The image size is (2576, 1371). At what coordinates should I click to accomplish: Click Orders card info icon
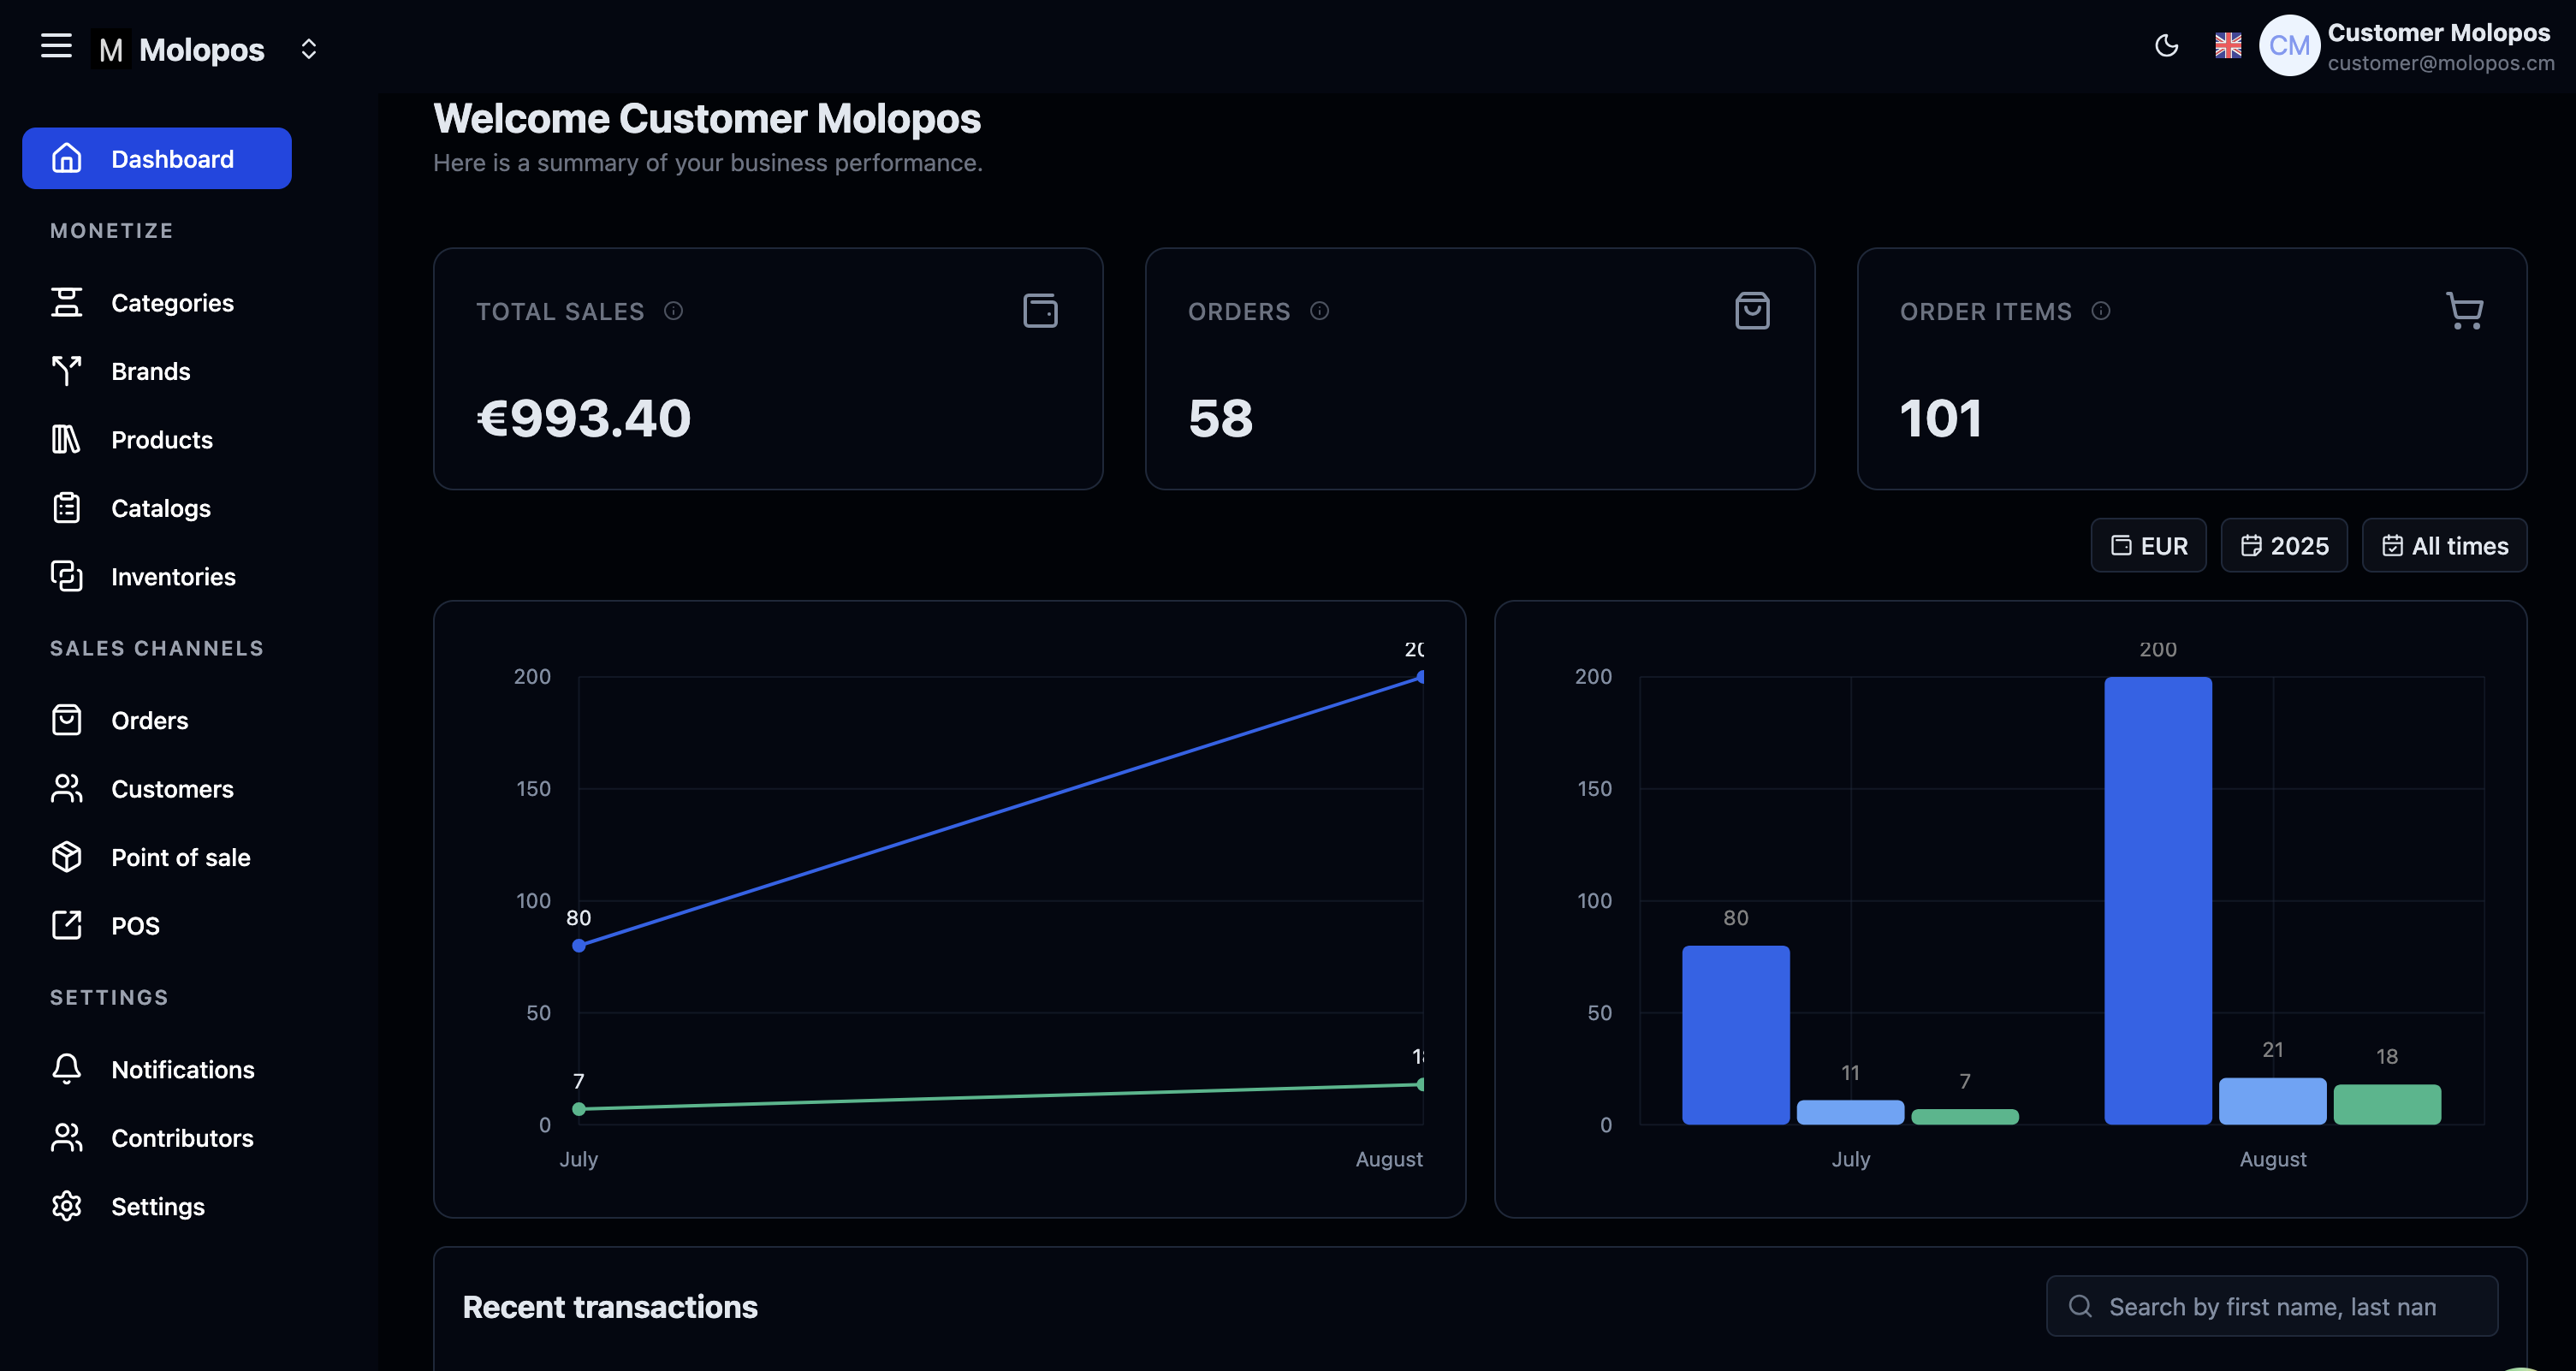1319,311
